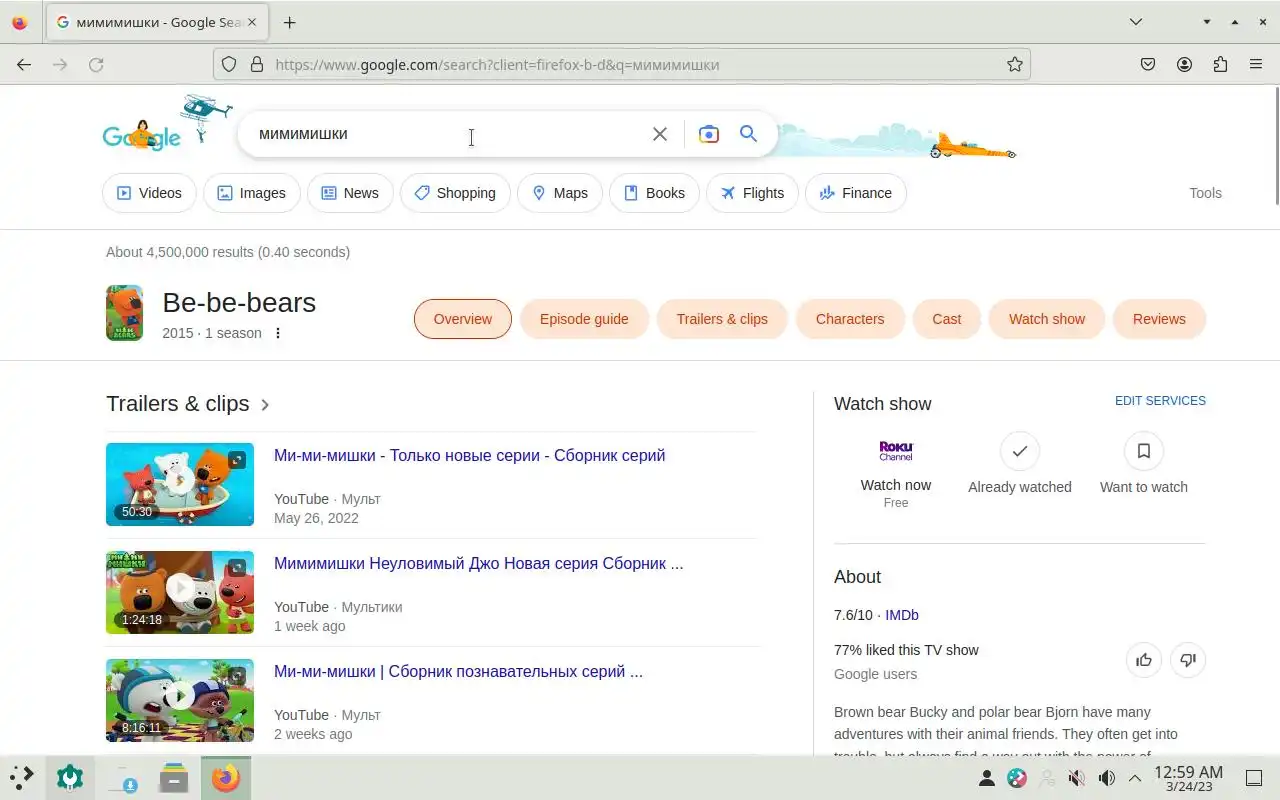Viewport: 1280px width, 800px height.
Task: Open a new browser tab
Action: 289,22
